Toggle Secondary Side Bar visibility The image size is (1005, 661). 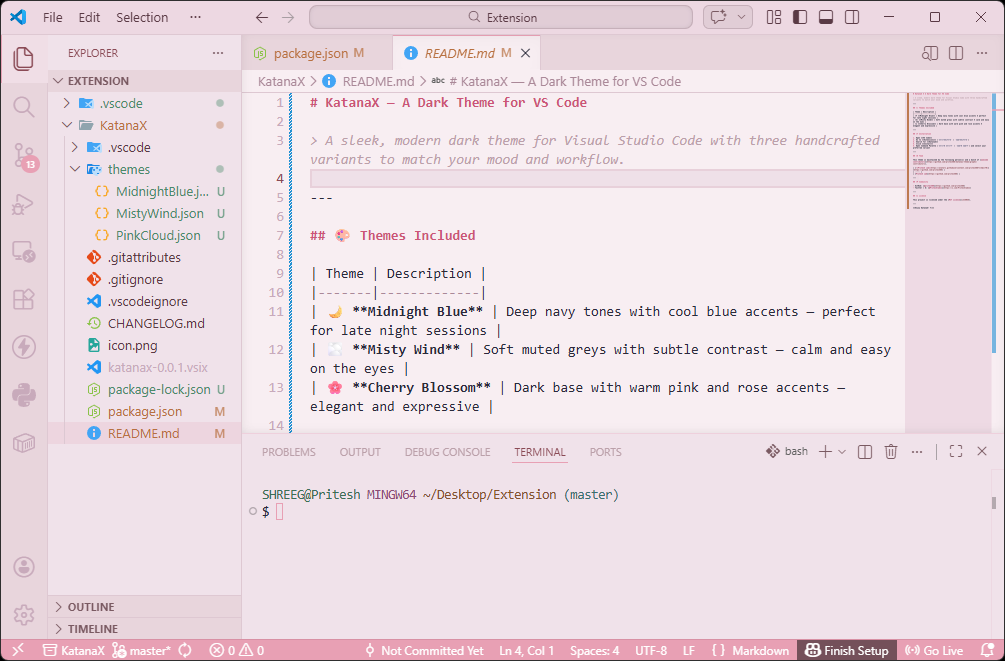click(852, 17)
